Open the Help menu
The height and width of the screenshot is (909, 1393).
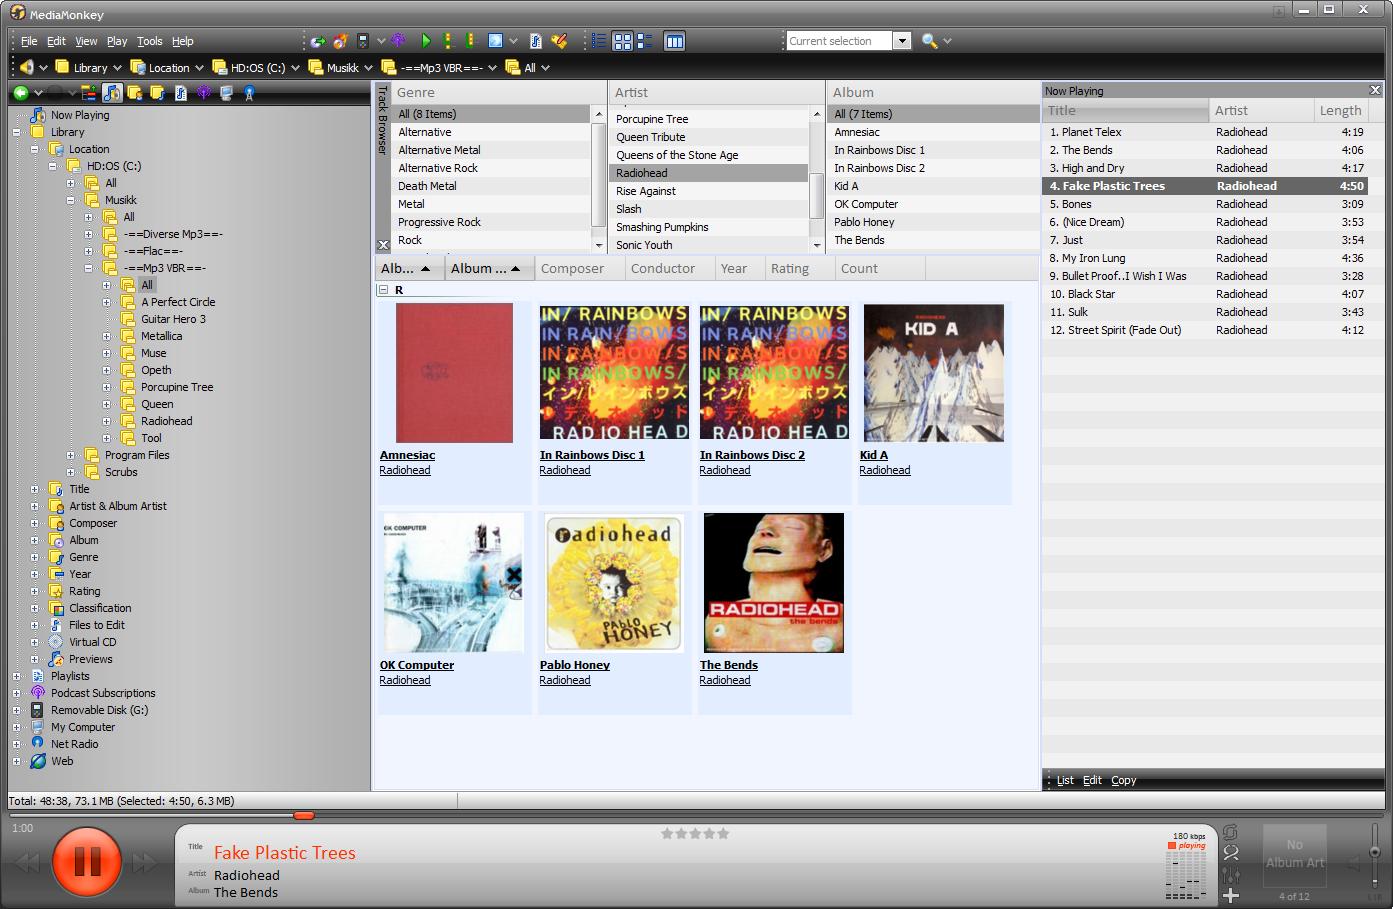click(182, 41)
